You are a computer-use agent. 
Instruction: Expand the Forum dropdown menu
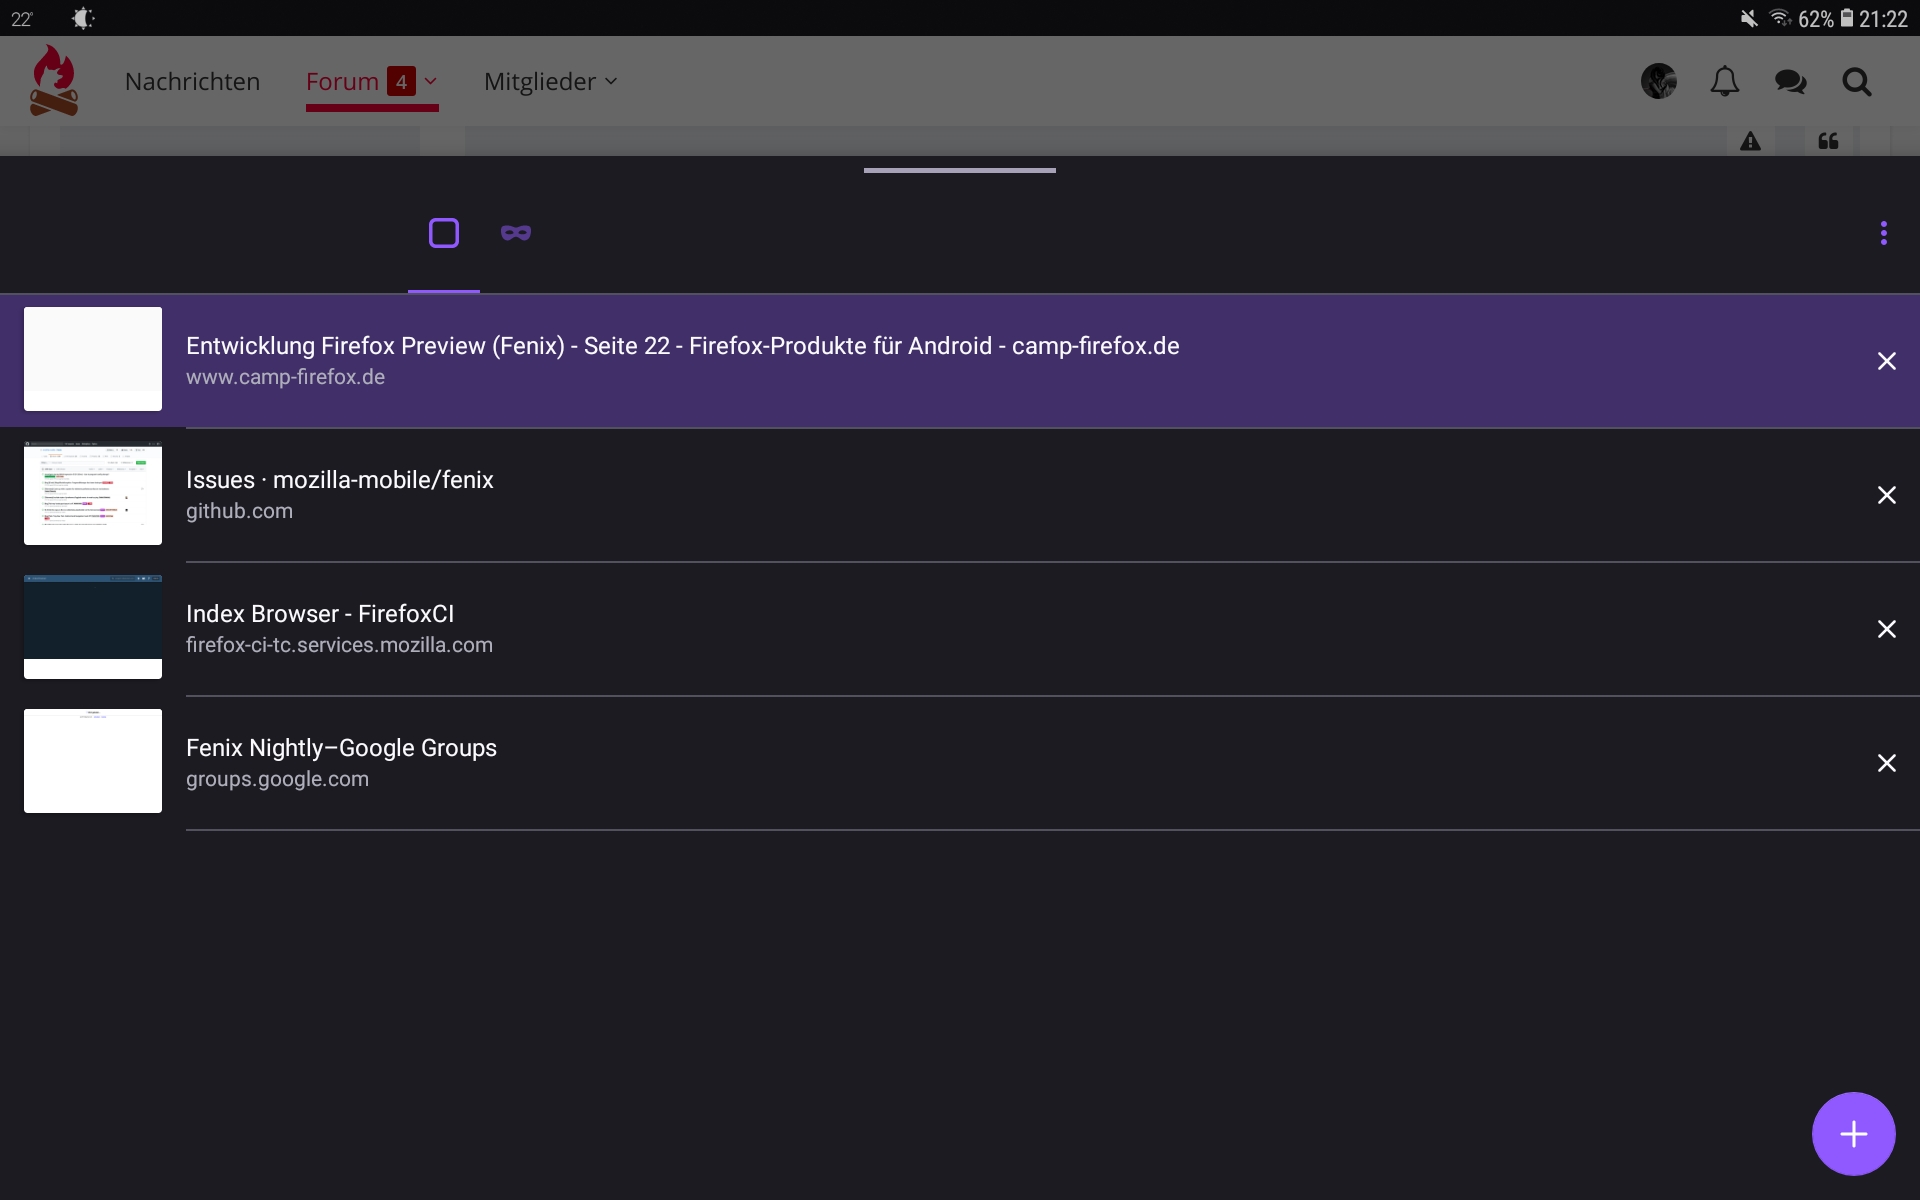tap(431, 82)
